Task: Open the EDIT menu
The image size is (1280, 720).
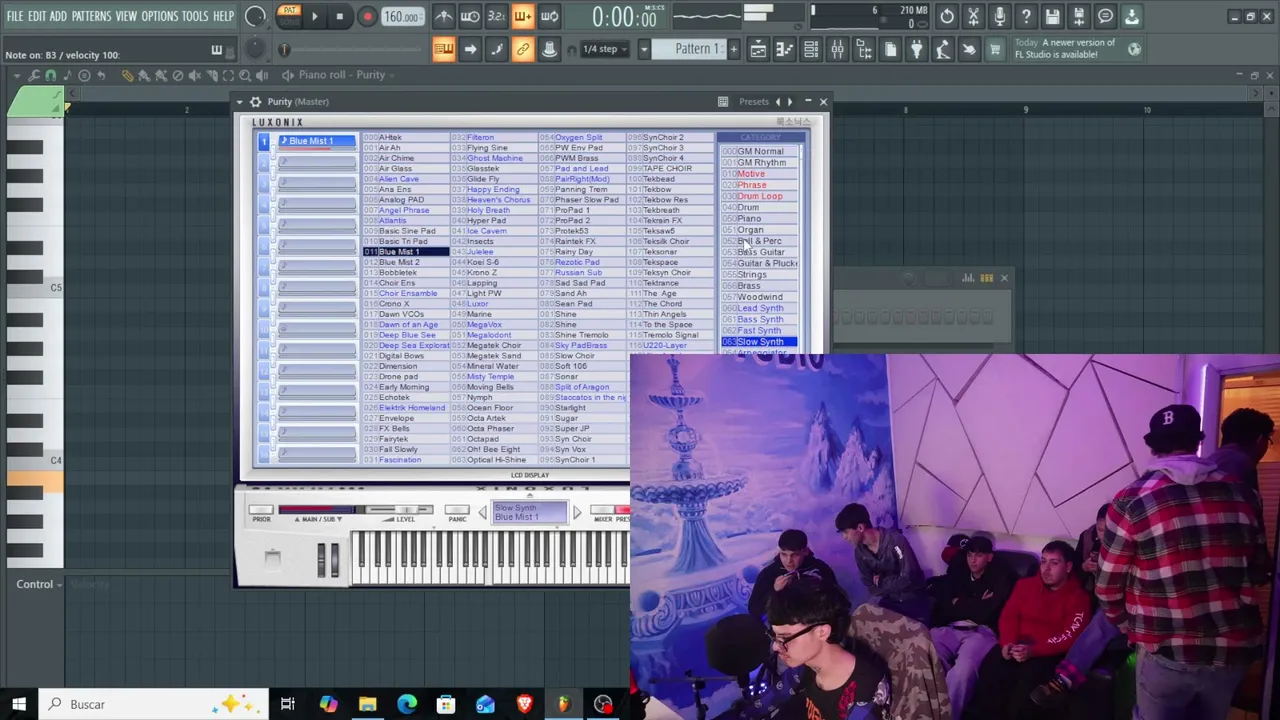Action: click(36, 16)
